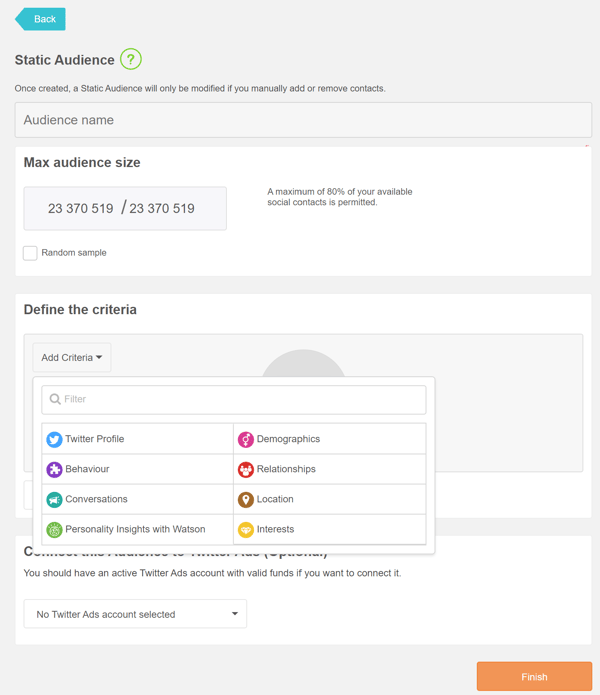
Task: Expand the Add Criteria dropdown
Action: tap(72, 357)
